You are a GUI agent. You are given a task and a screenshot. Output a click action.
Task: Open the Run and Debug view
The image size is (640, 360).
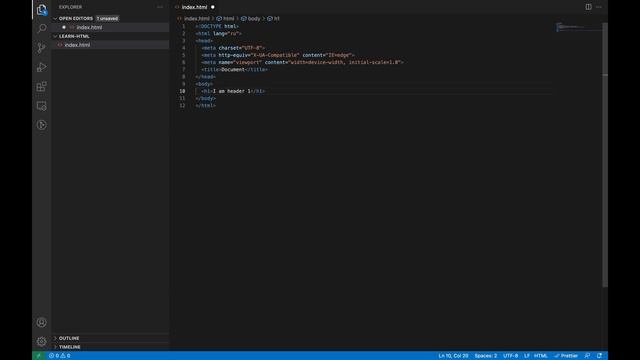pyautogui.click(x=42, y=67)
